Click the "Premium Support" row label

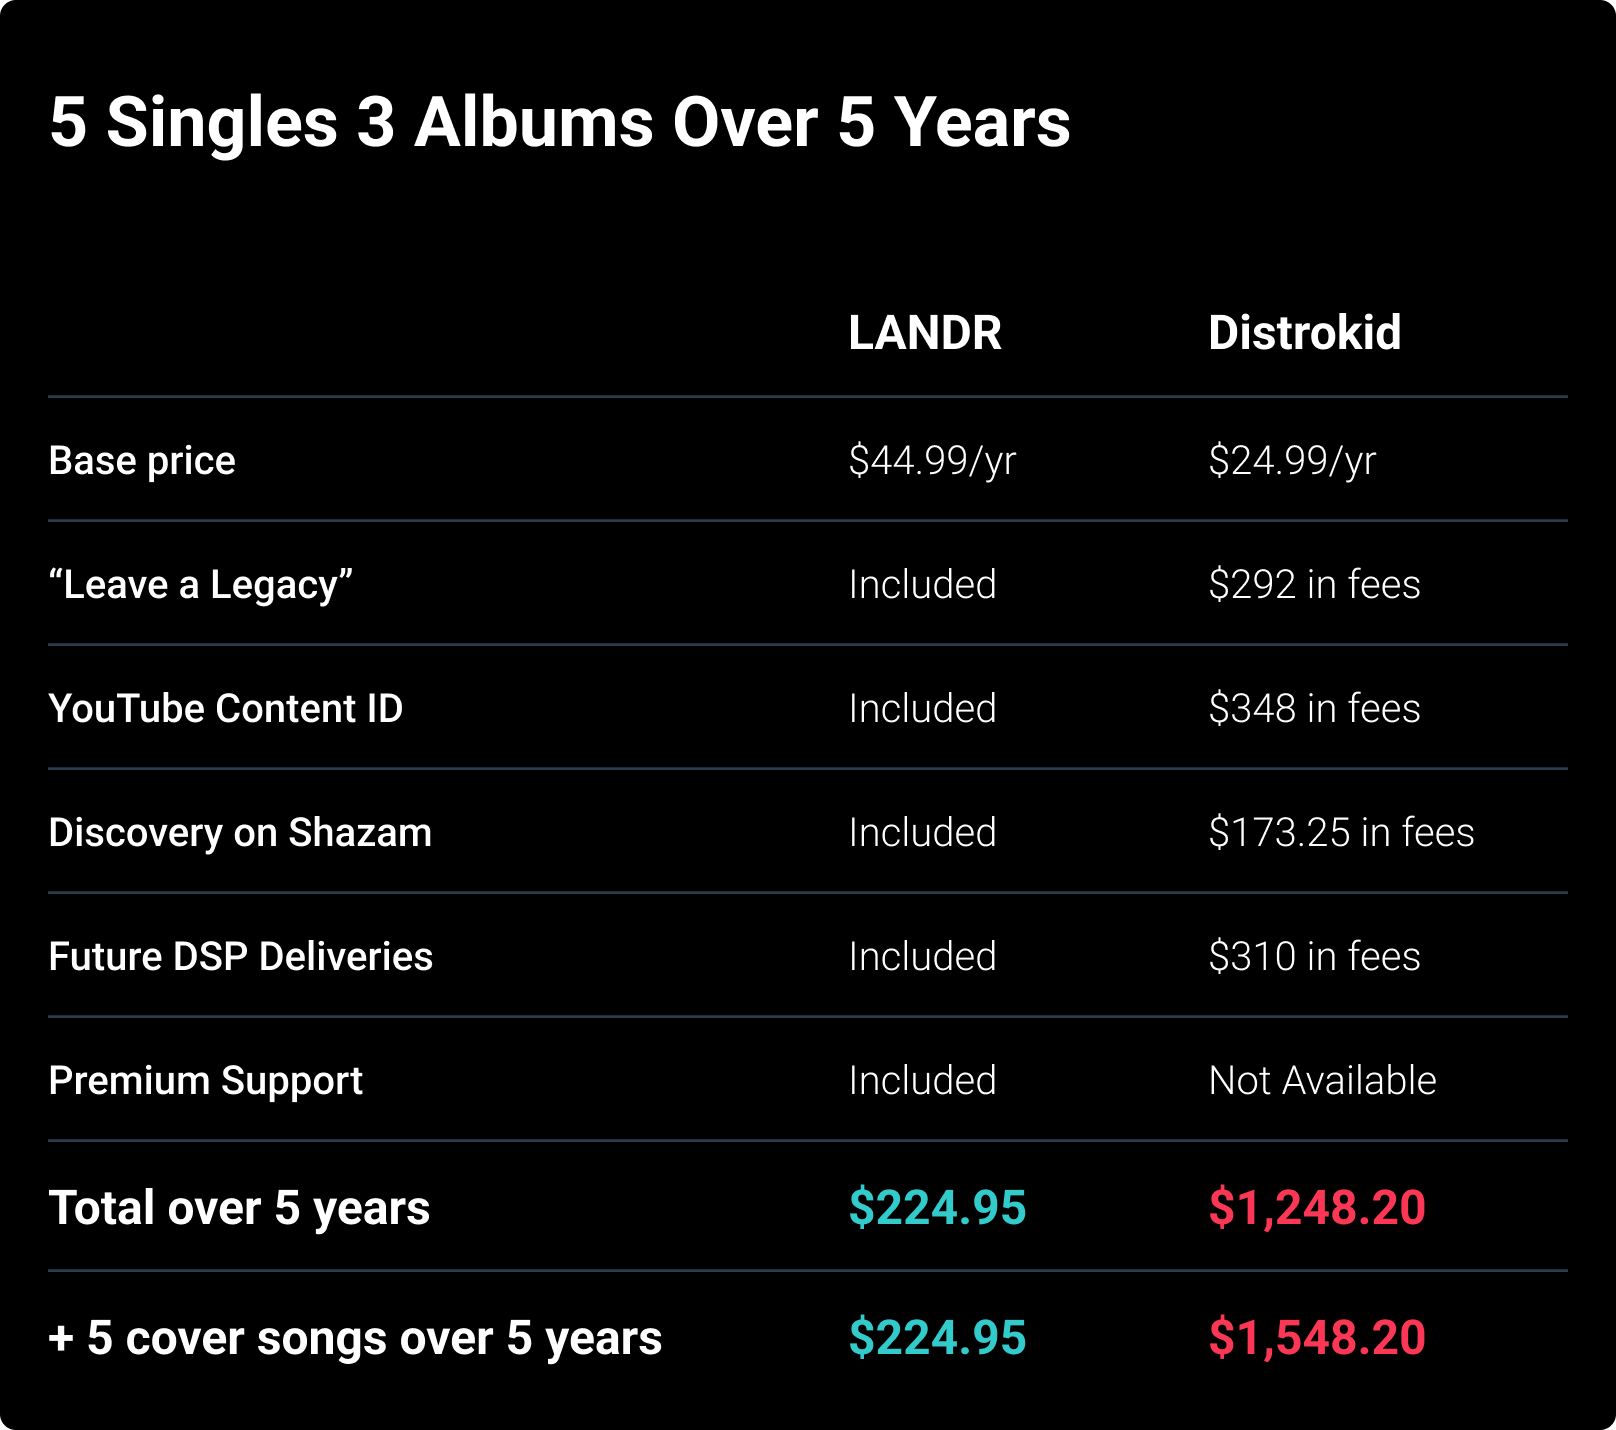point(206,1081)
